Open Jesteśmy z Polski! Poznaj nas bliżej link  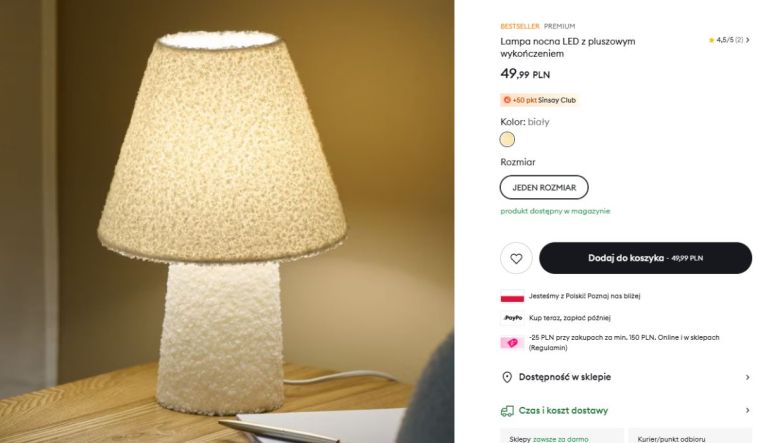point(584,296)
